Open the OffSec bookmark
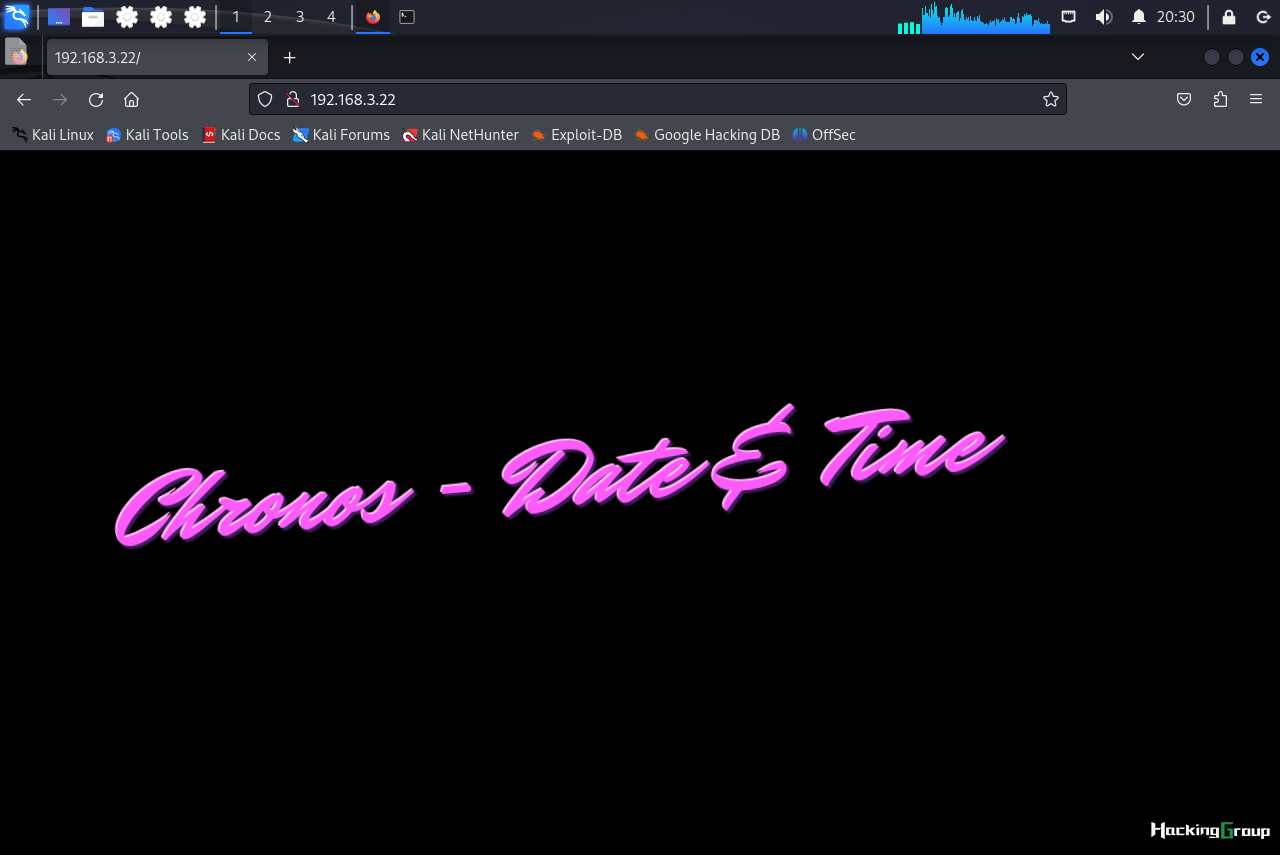1280x855 pixels. click(x=824, y=135)
